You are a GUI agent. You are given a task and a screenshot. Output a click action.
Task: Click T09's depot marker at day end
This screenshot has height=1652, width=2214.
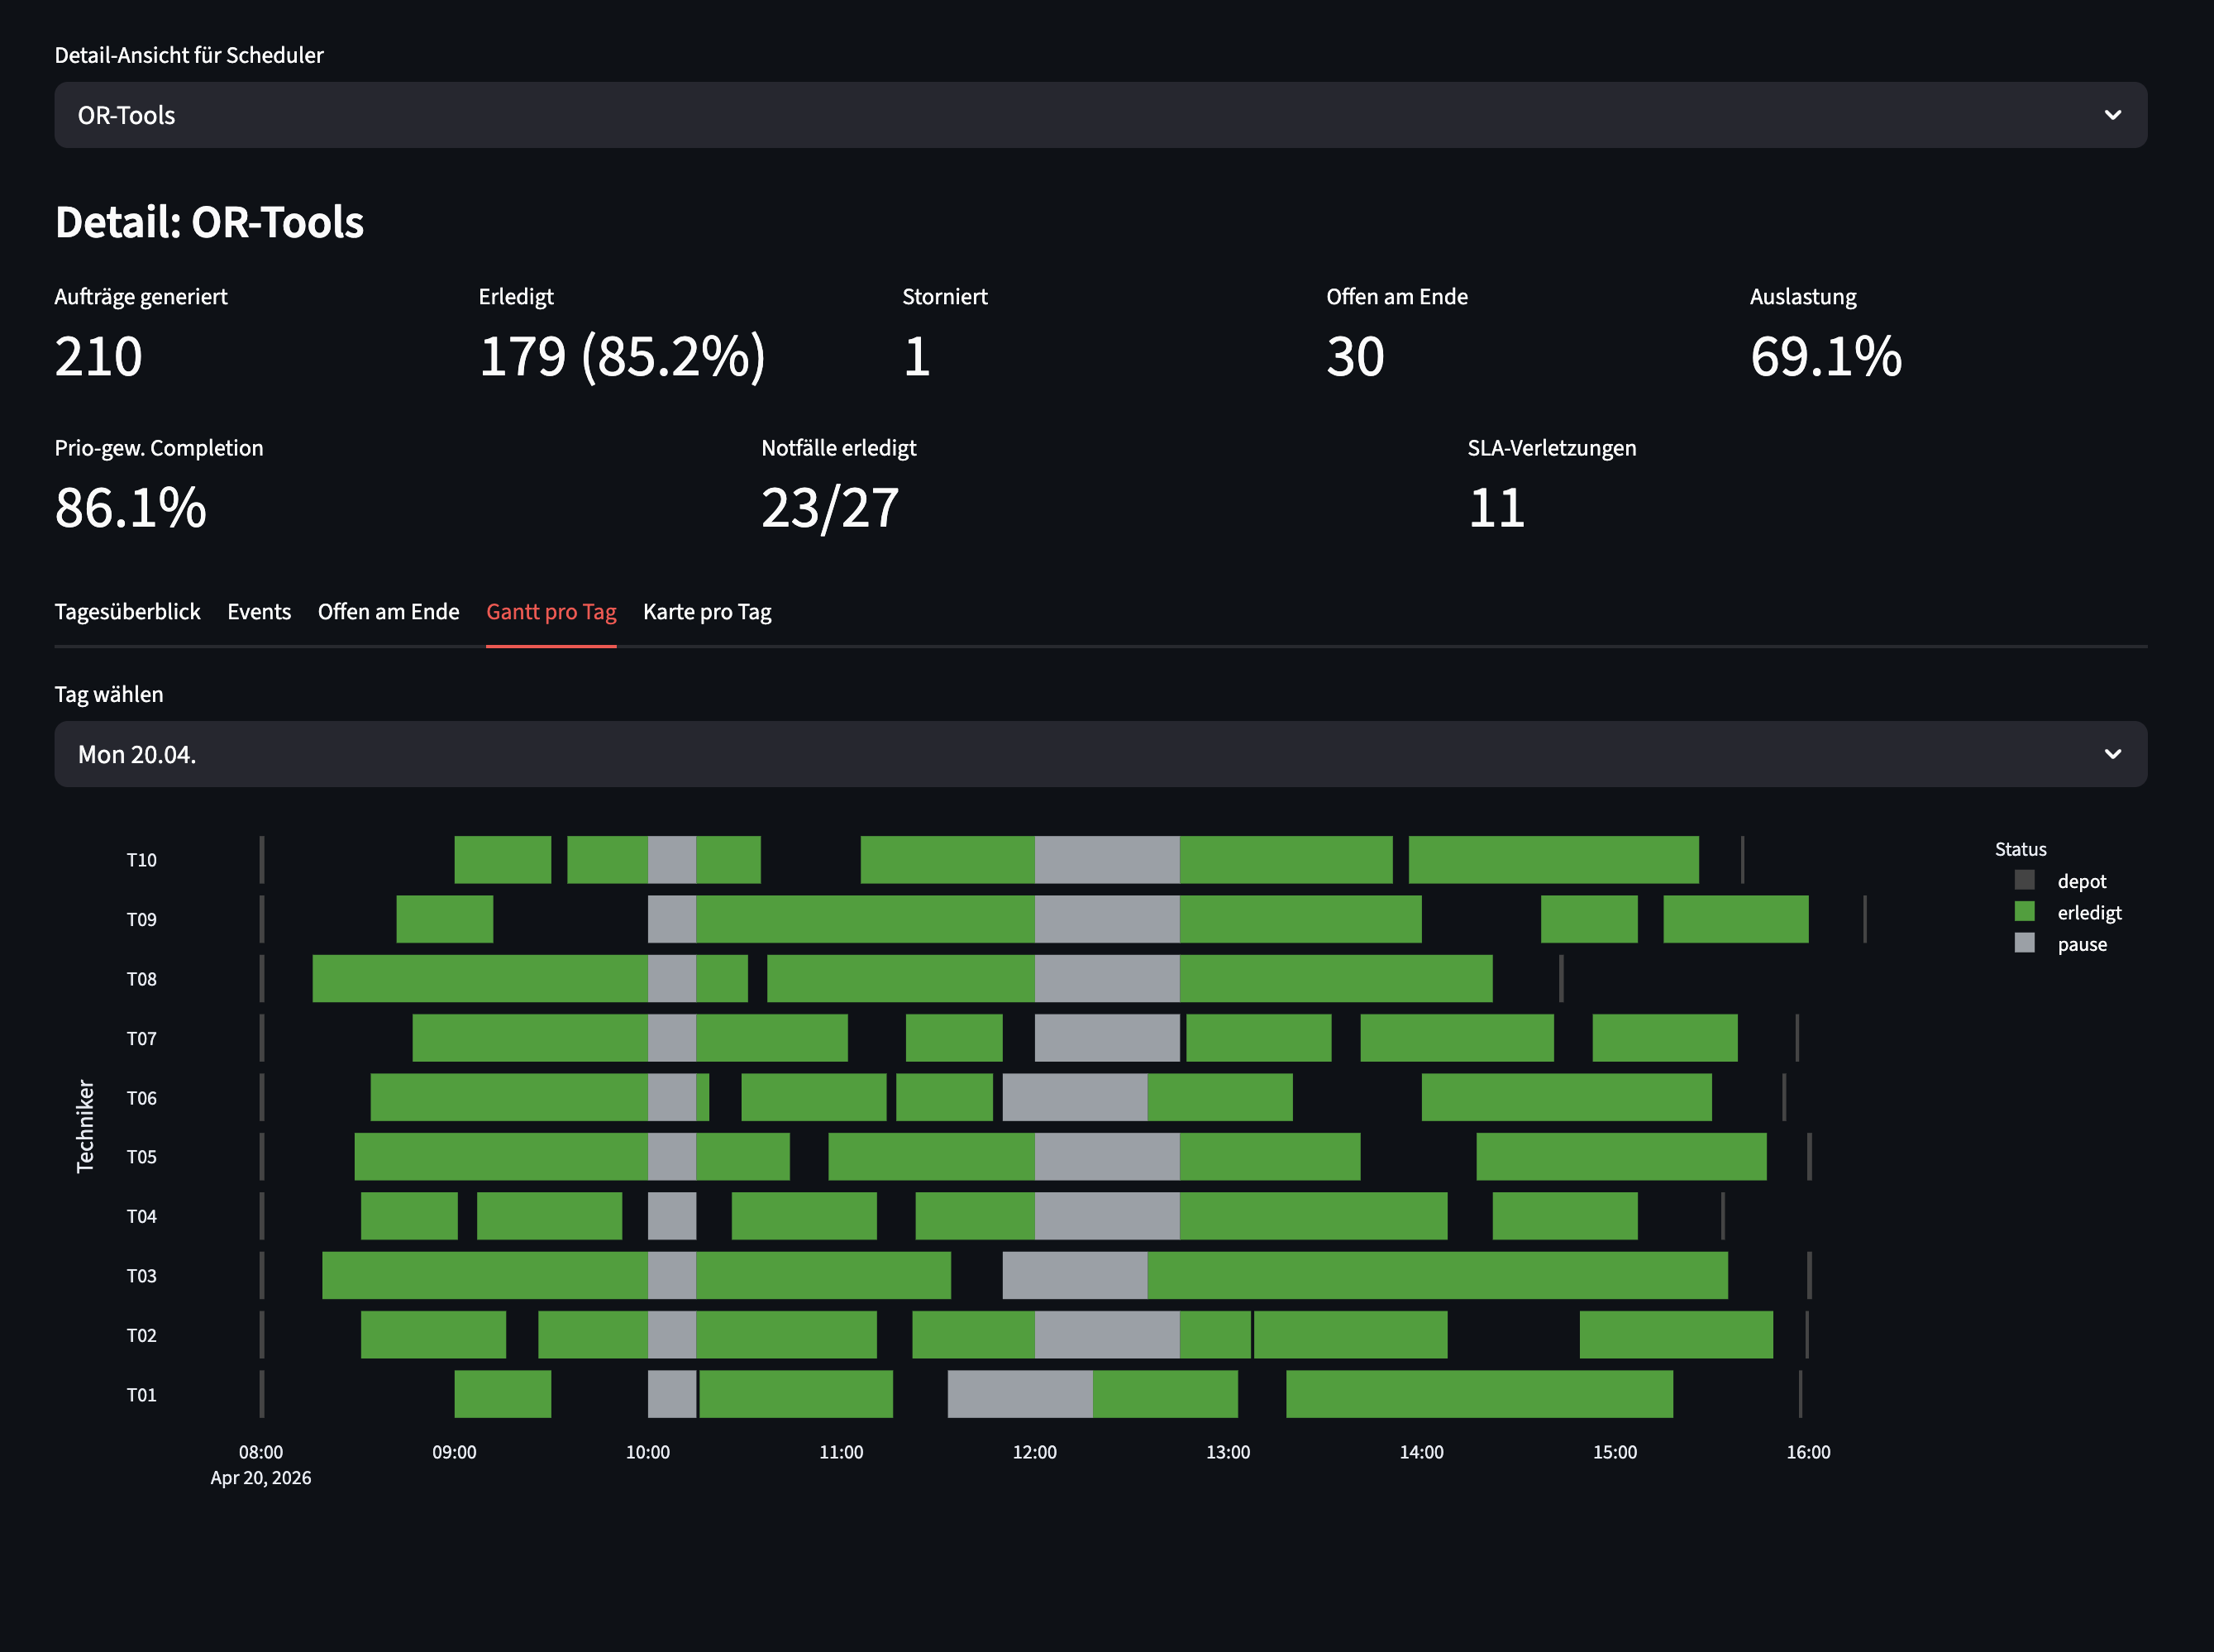pyautogui.click(x=1865, y=919)
